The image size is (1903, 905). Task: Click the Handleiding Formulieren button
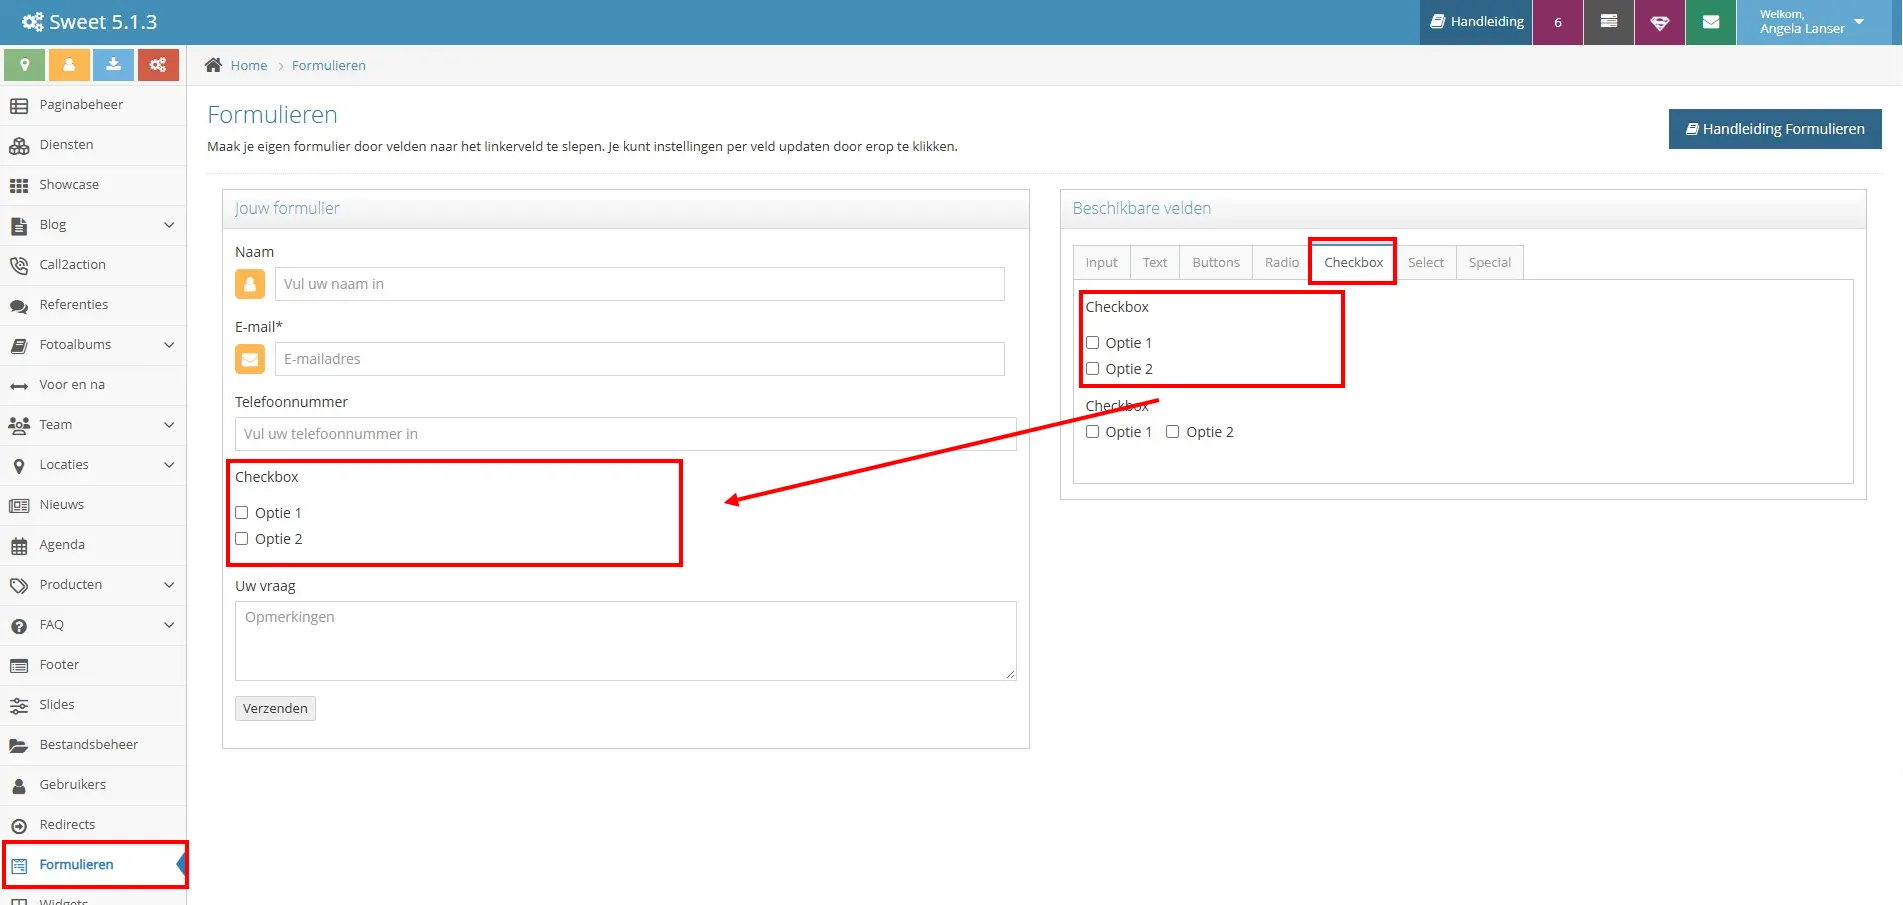pyautogui.click(x=1775, y=129)
